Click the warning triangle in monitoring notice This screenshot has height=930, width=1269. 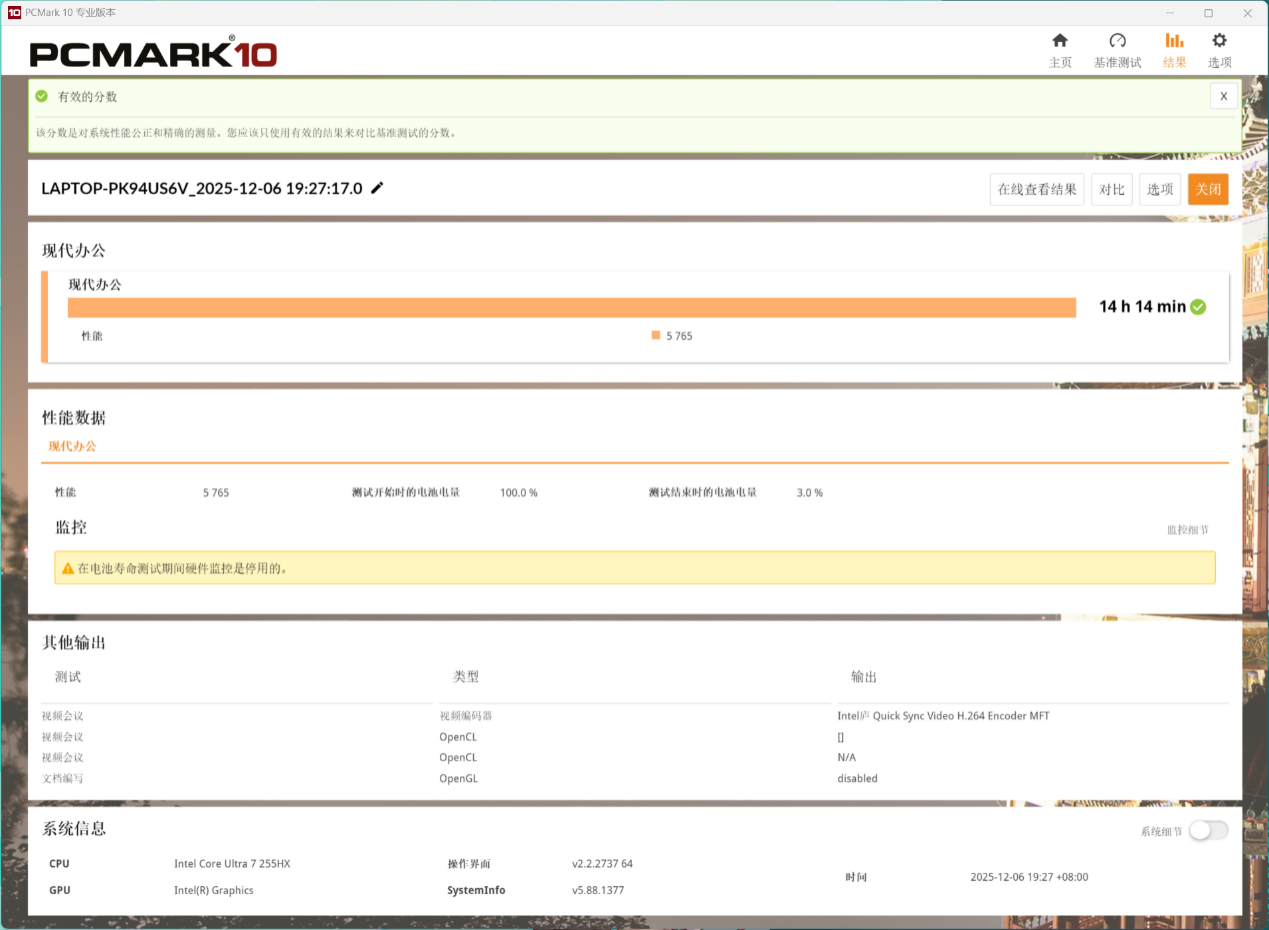[68, 568]
